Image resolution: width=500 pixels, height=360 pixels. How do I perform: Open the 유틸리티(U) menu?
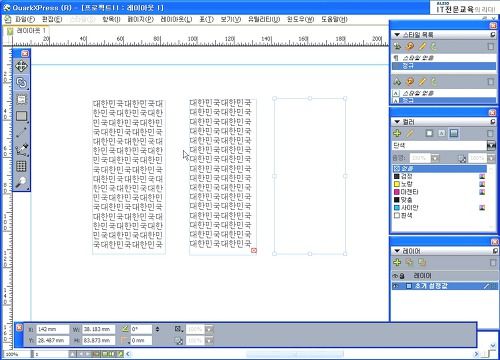[x=264, y=19]
